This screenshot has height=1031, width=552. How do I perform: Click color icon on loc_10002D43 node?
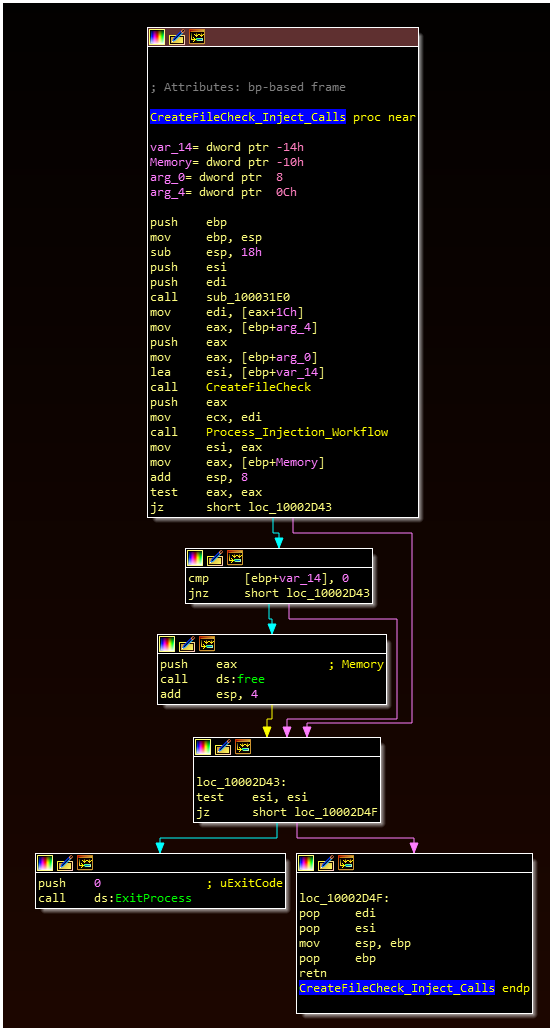pos(203,747)
